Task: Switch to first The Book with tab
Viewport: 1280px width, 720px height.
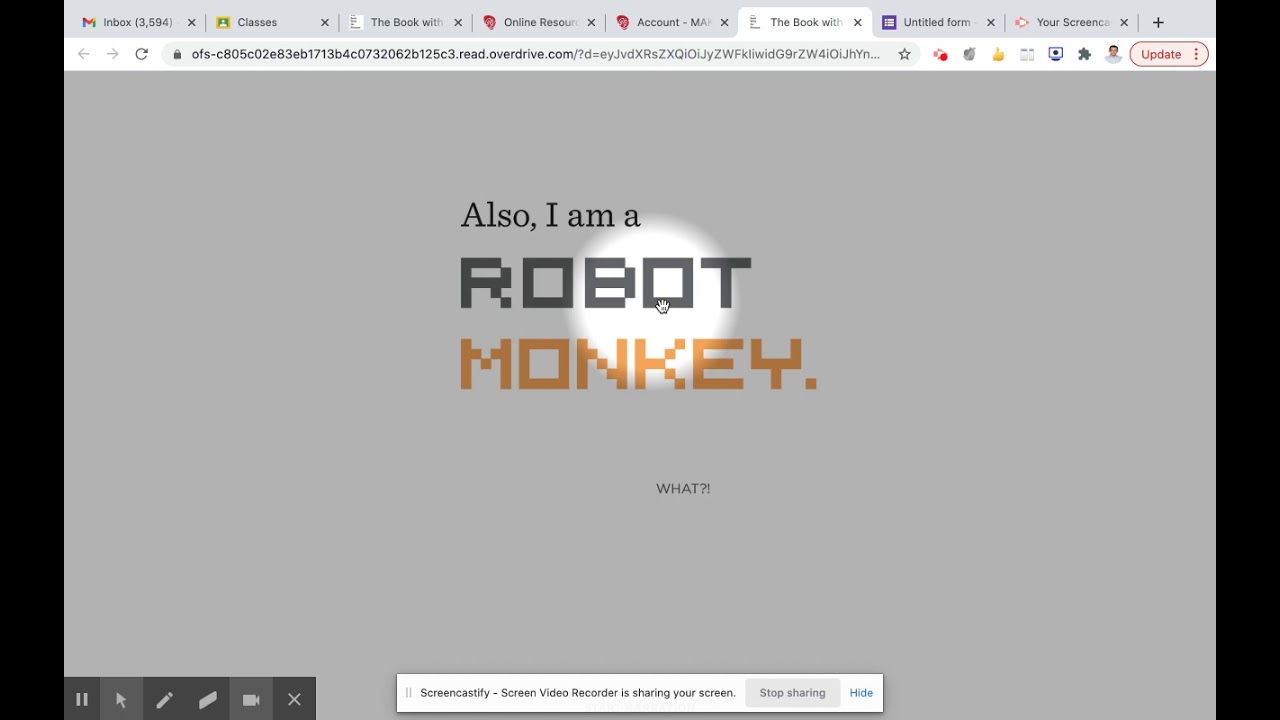Action: point(404,22)
